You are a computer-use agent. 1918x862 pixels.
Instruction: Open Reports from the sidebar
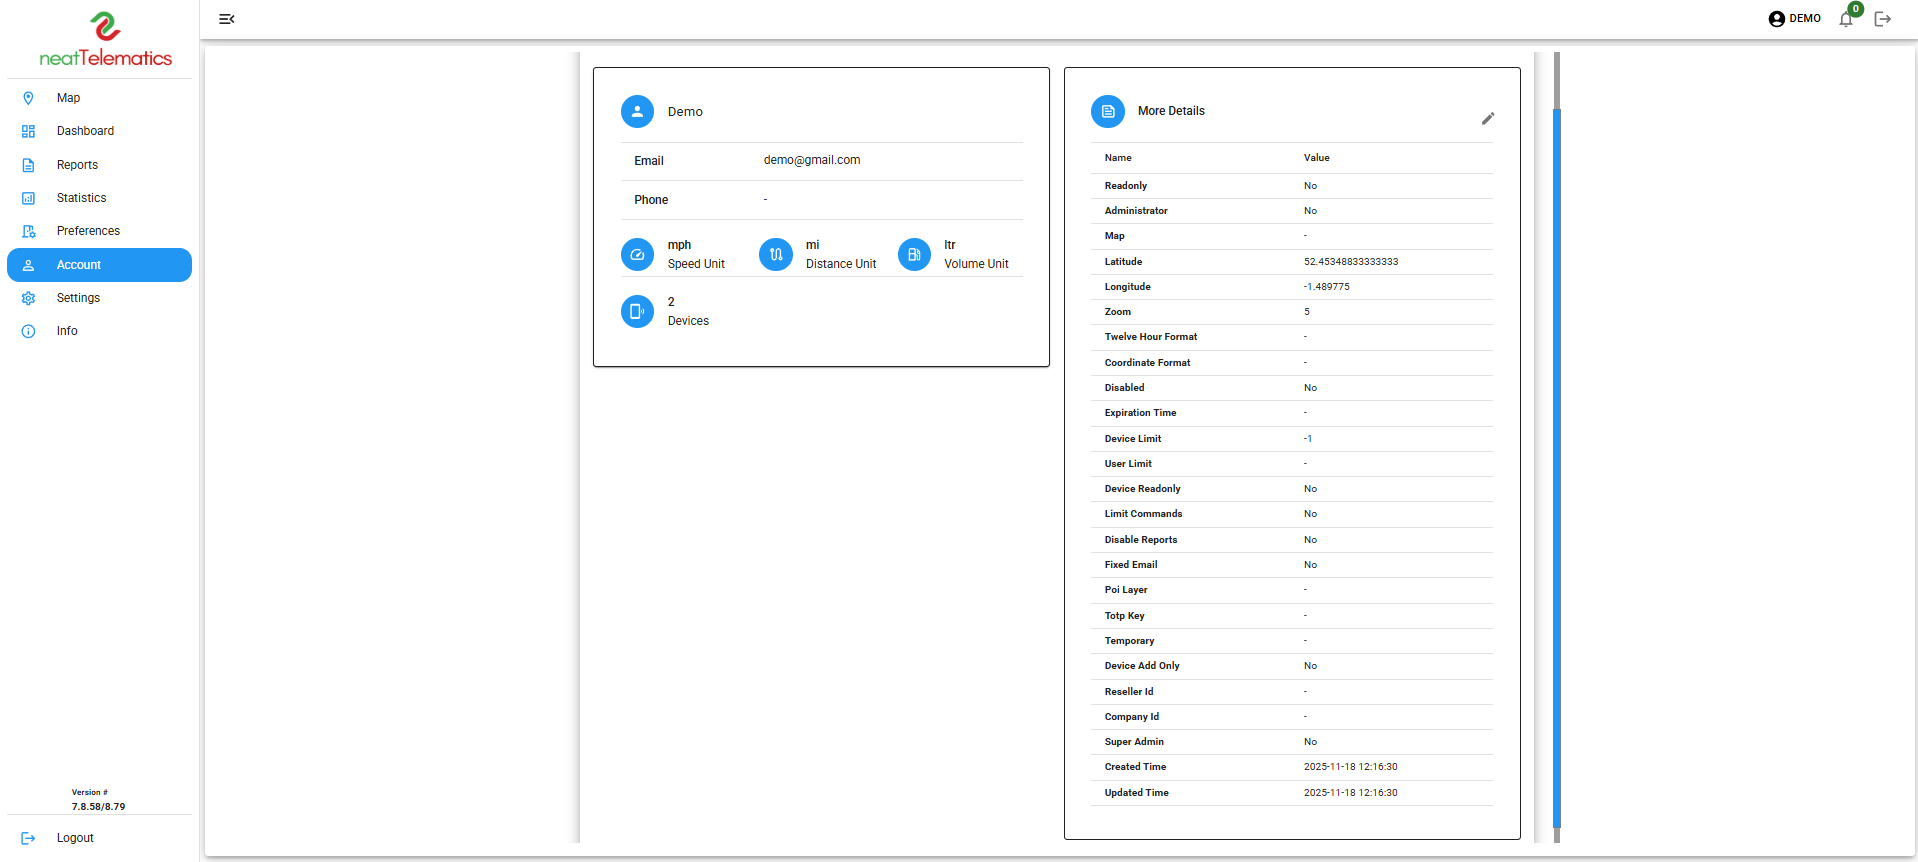(x=77, y=165)
